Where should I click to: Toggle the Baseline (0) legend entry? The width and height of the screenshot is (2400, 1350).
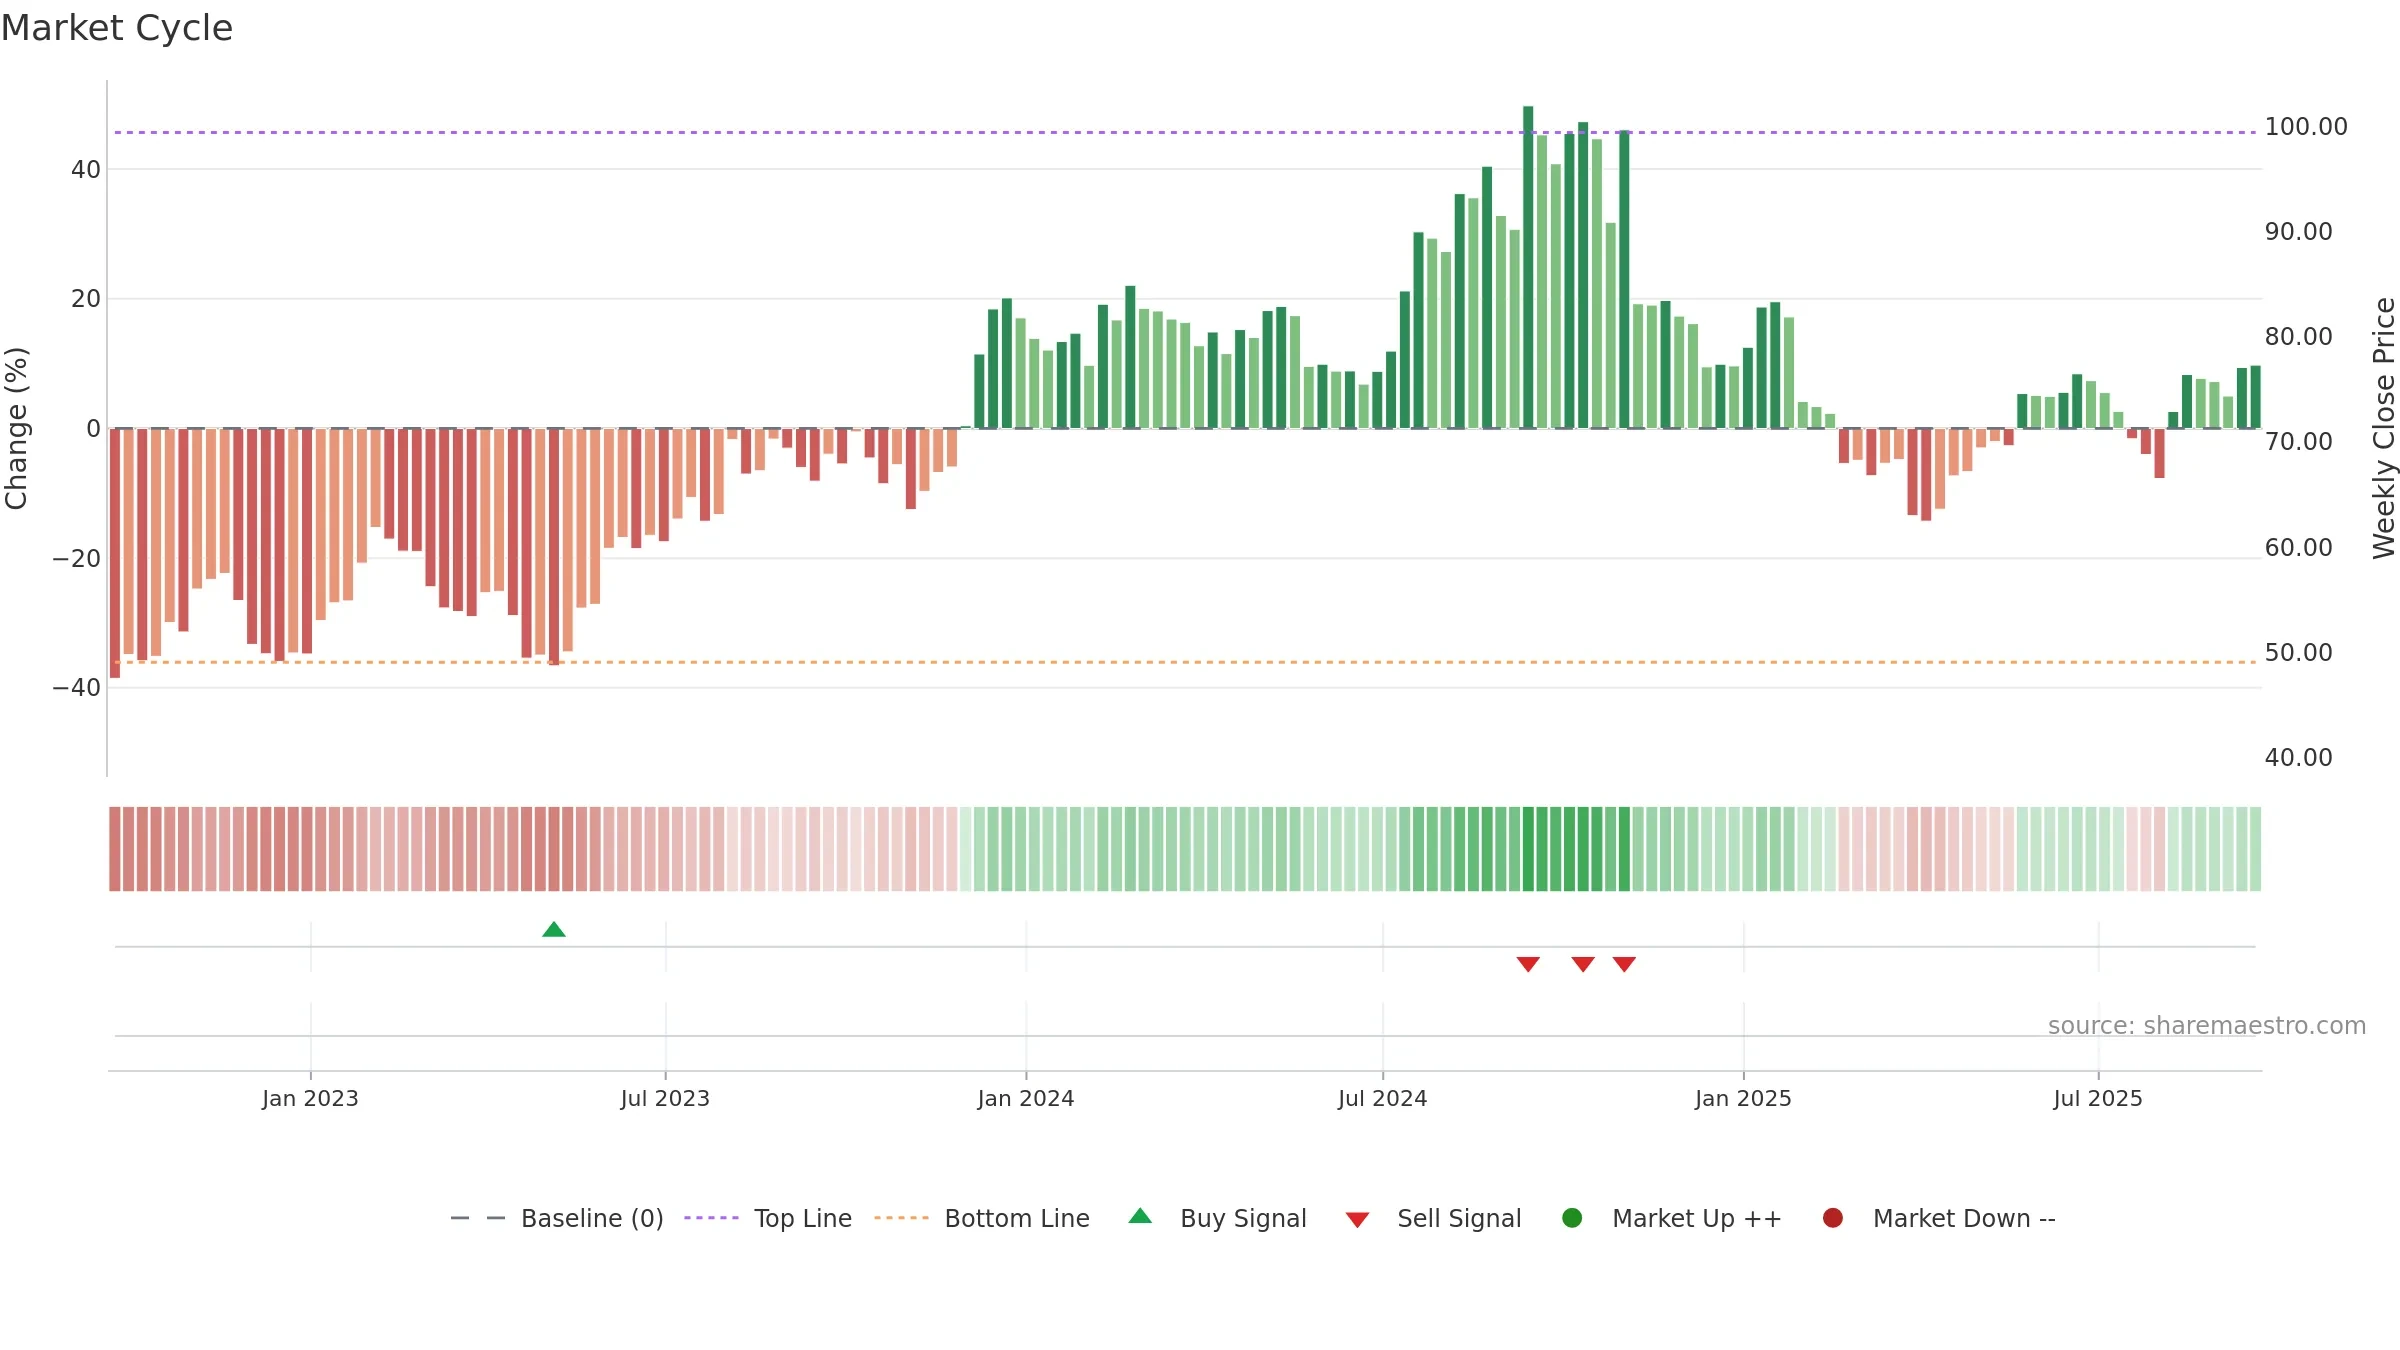[x=557, y=1218]
